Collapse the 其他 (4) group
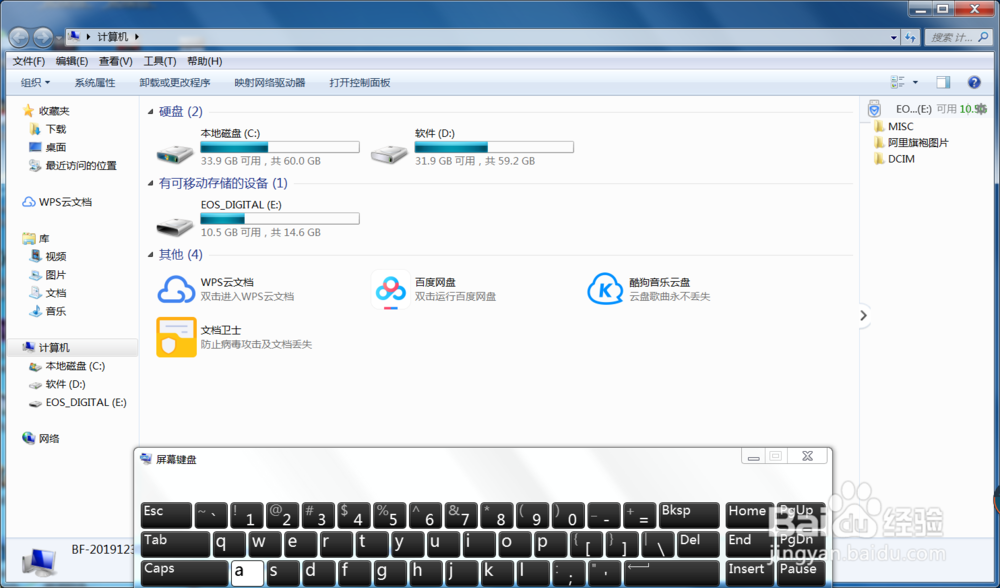 click(151, 255)
